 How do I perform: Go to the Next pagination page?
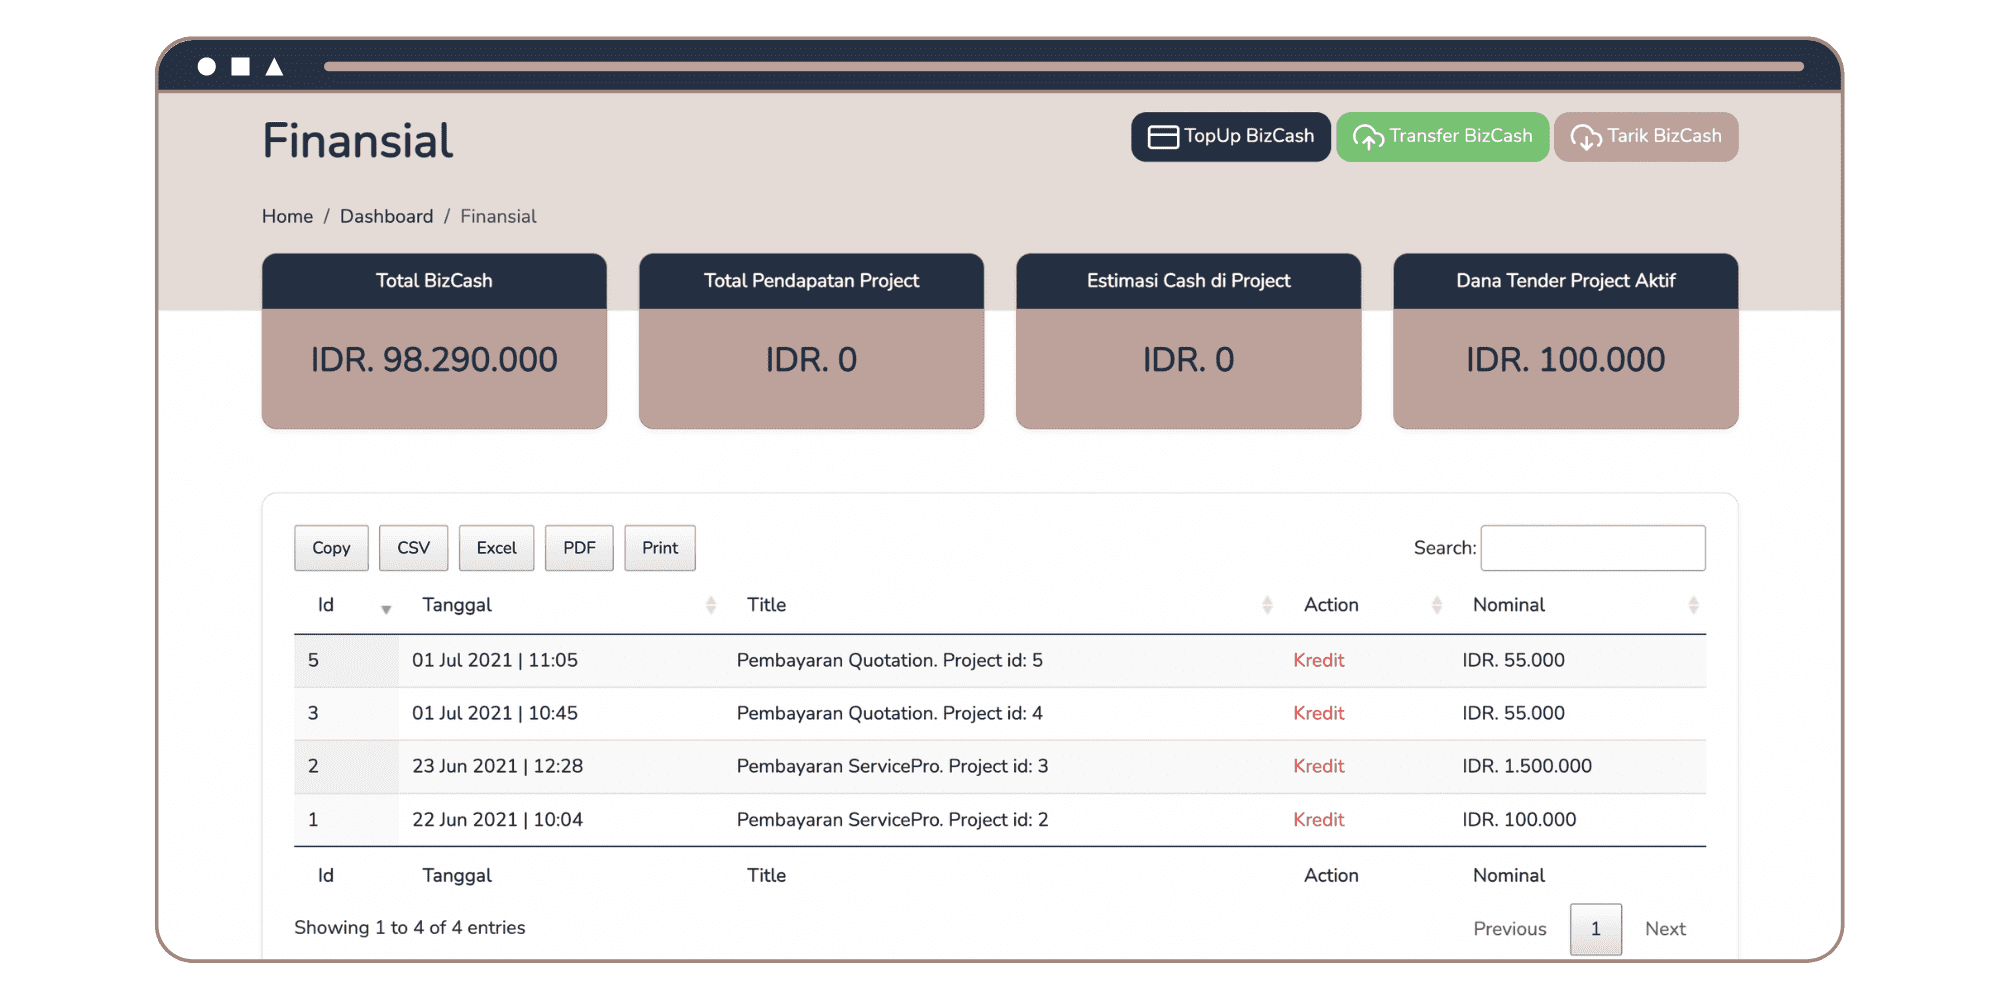pos(1665,929)
